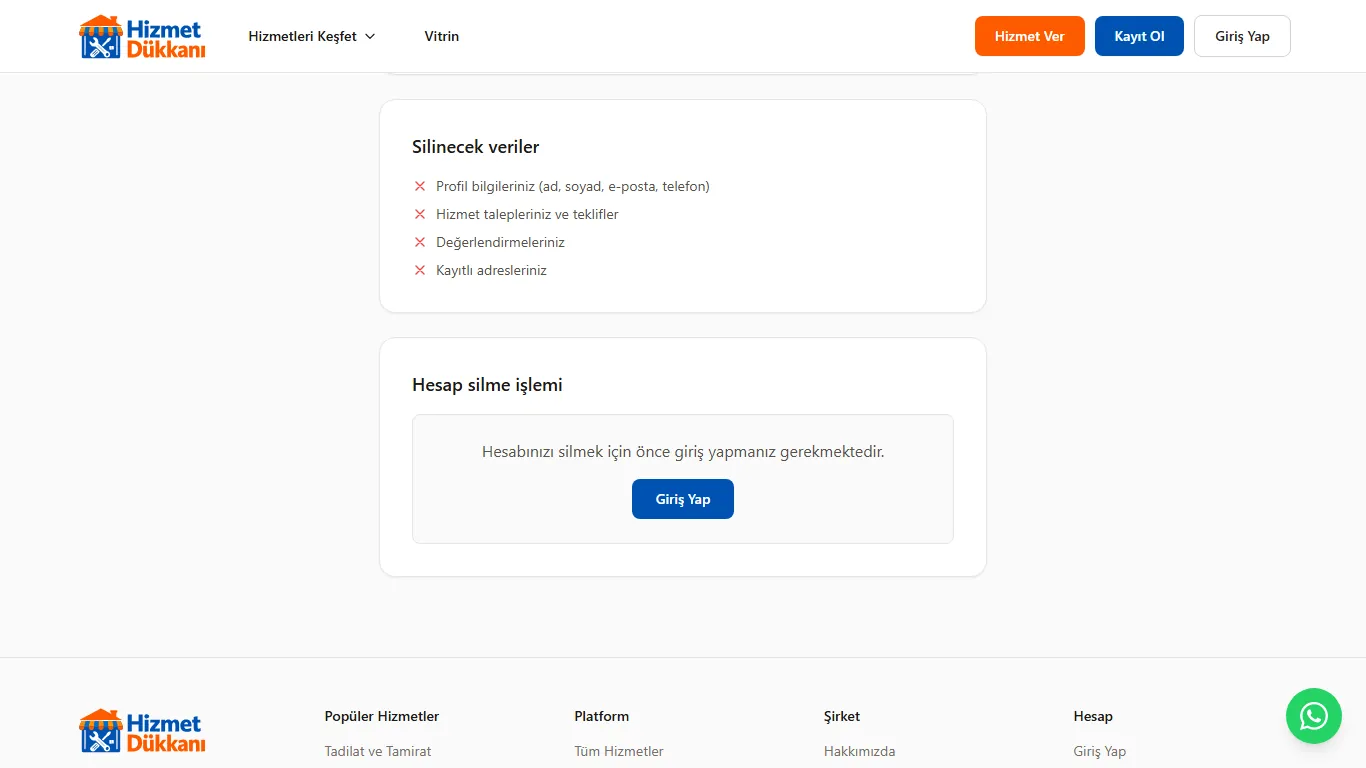Click the footer Giriş Yap link

(1100, 751)
